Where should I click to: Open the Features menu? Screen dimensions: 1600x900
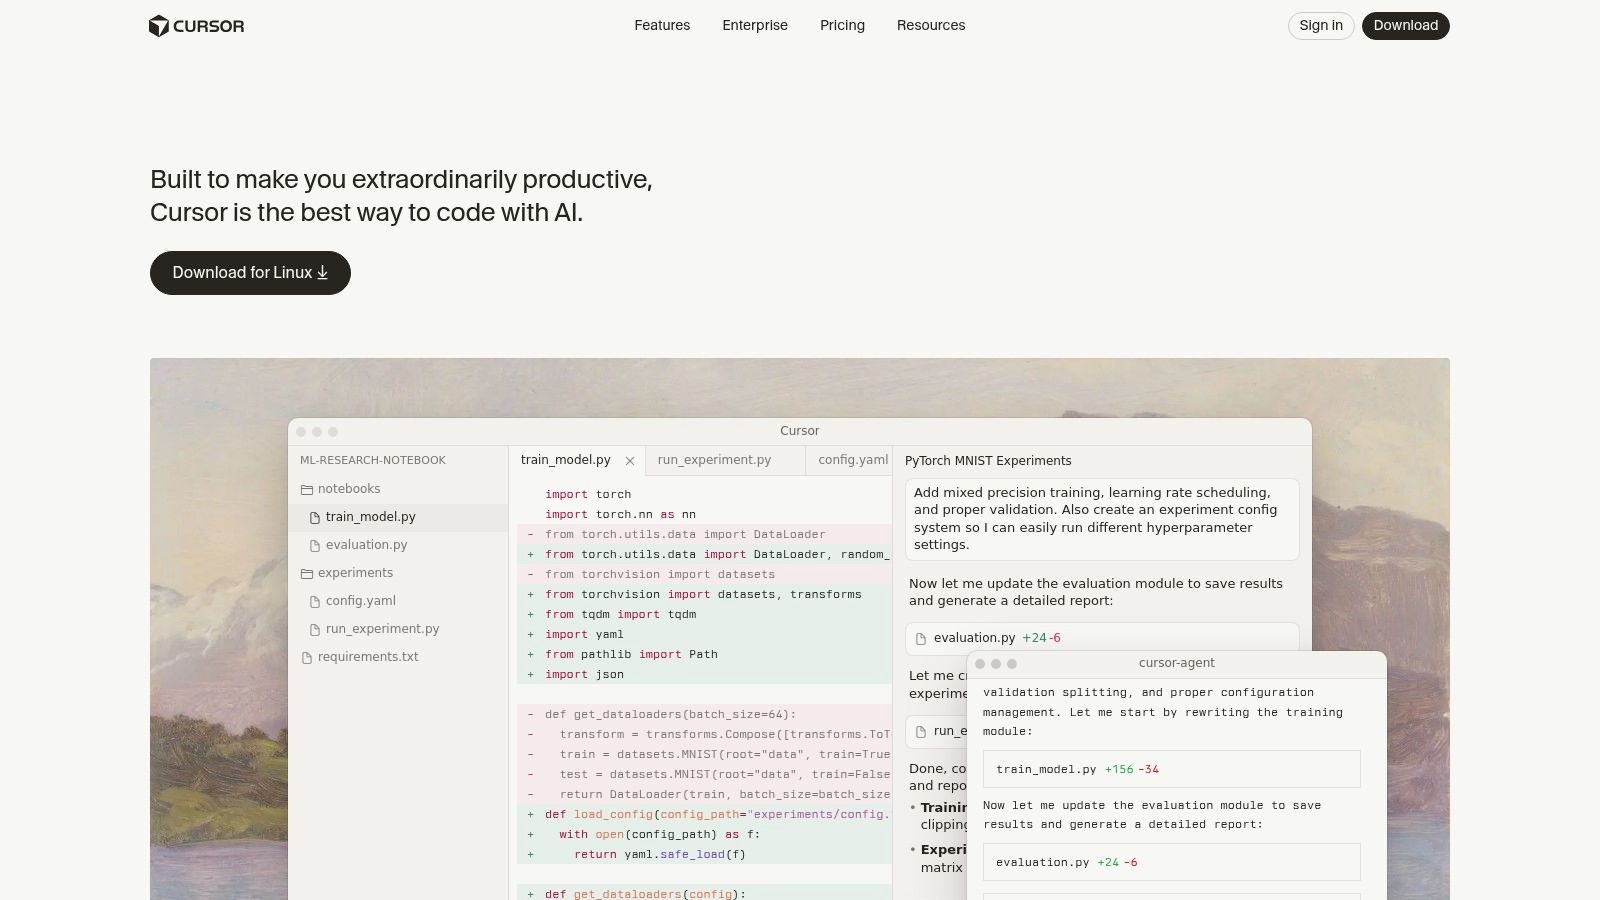coord(662,25)
